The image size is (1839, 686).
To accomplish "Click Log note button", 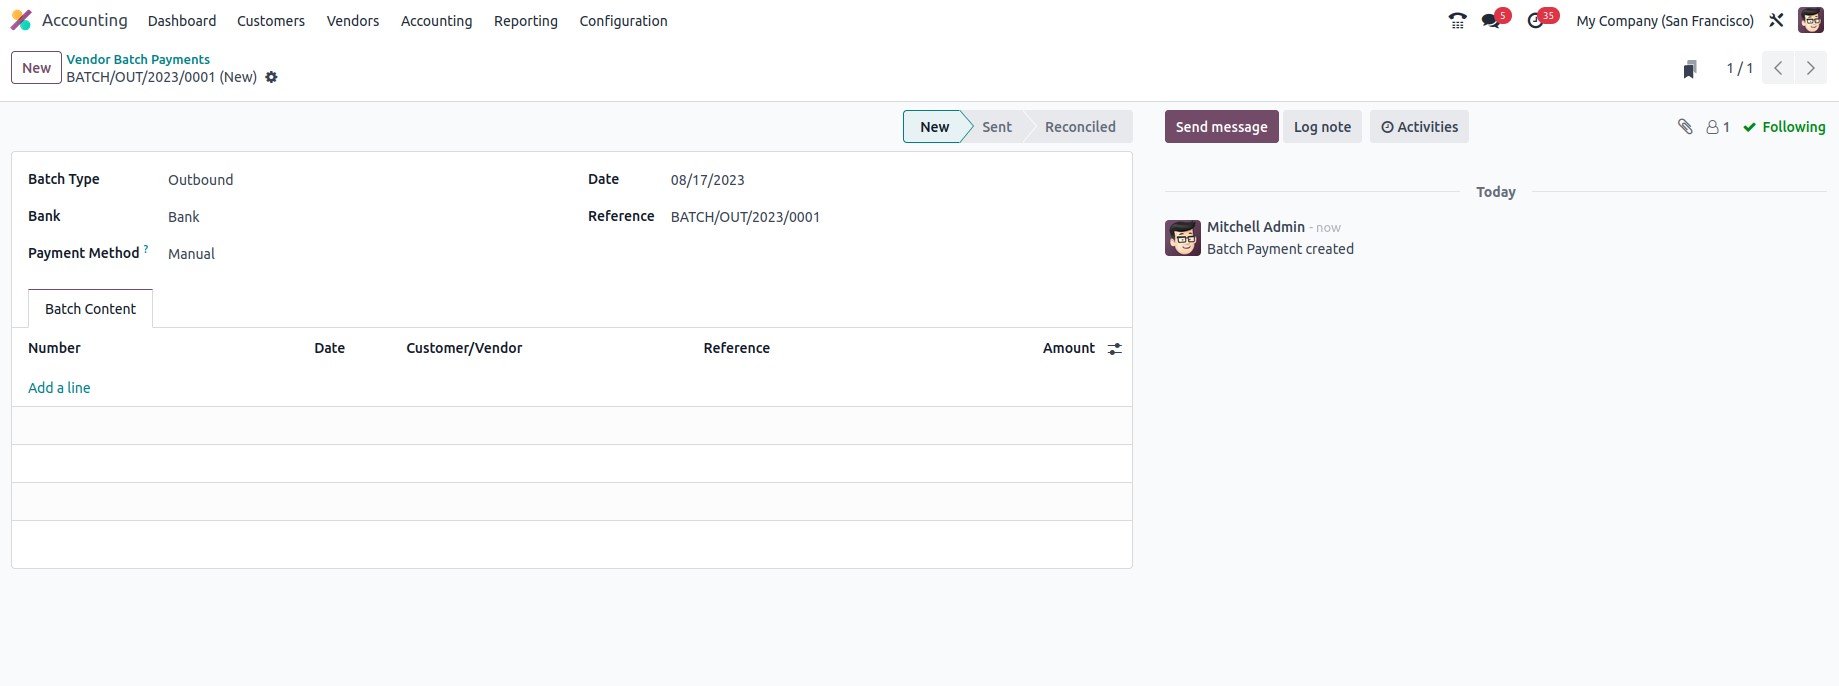I will [1322, 127].
